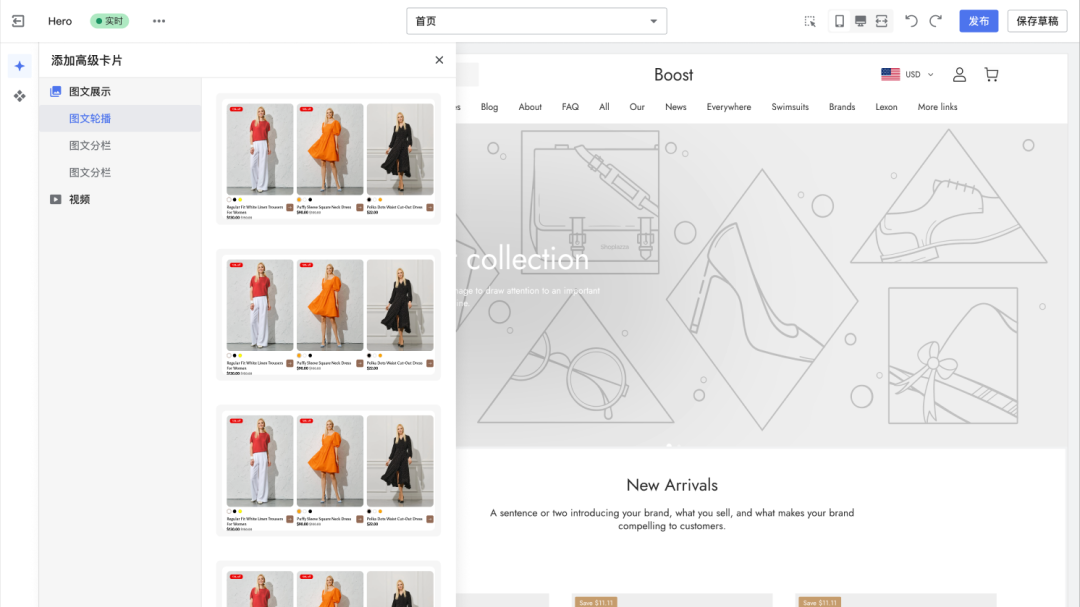Open the three-dot more options menu
Screen dimensions: 1080x607
pos(159,21)
